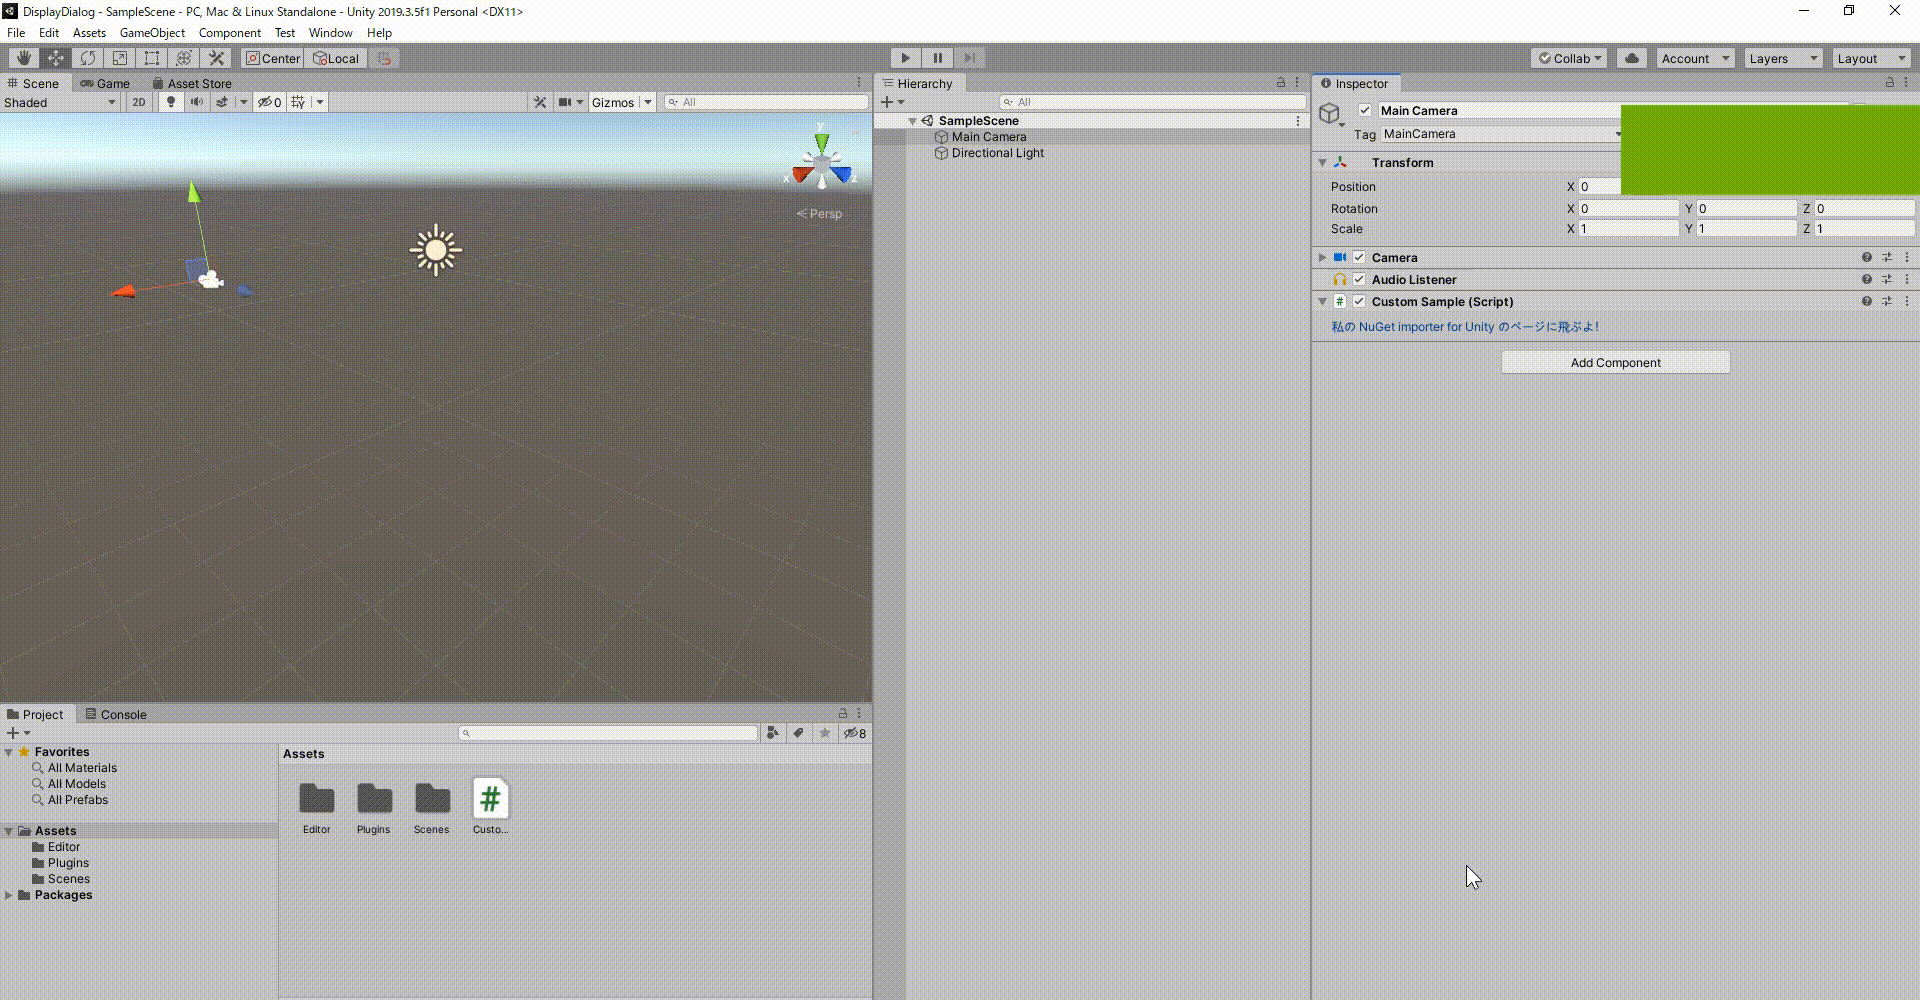Switch to the Asset Store tab
Image resolution: width=1920 pixels, height=1000 pixels.
192,83
